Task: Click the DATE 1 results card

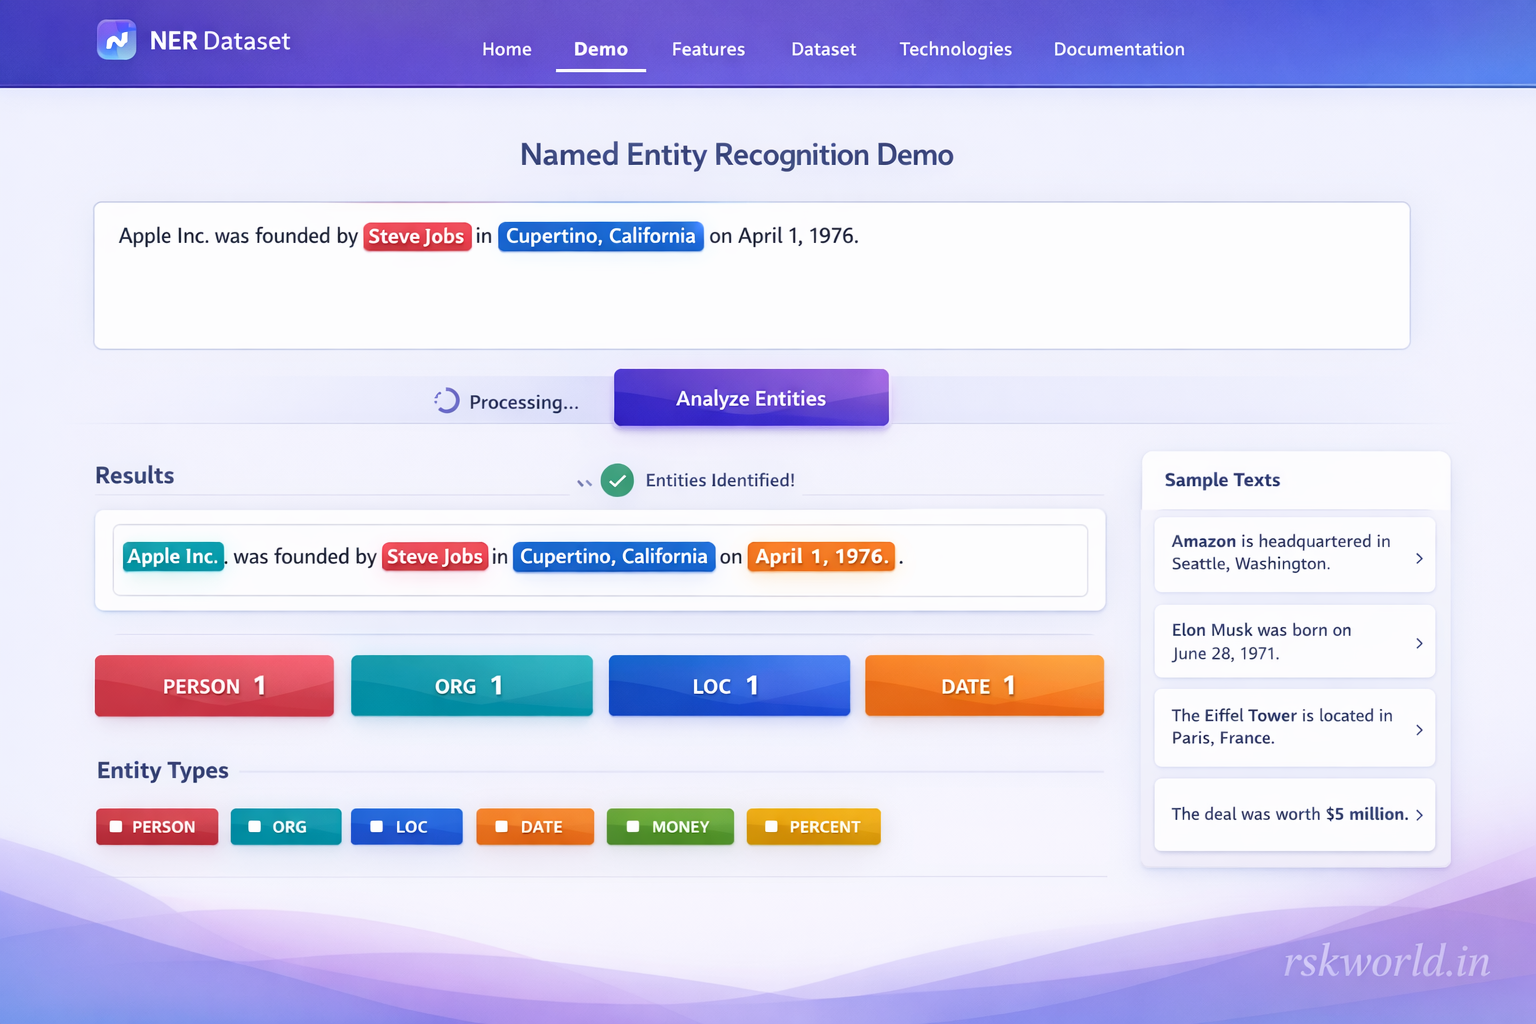Action: 983,686
